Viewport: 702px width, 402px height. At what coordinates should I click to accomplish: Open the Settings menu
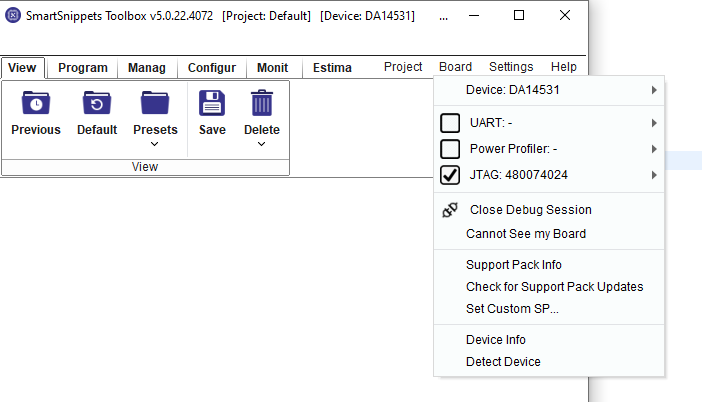tap(511, 67)
